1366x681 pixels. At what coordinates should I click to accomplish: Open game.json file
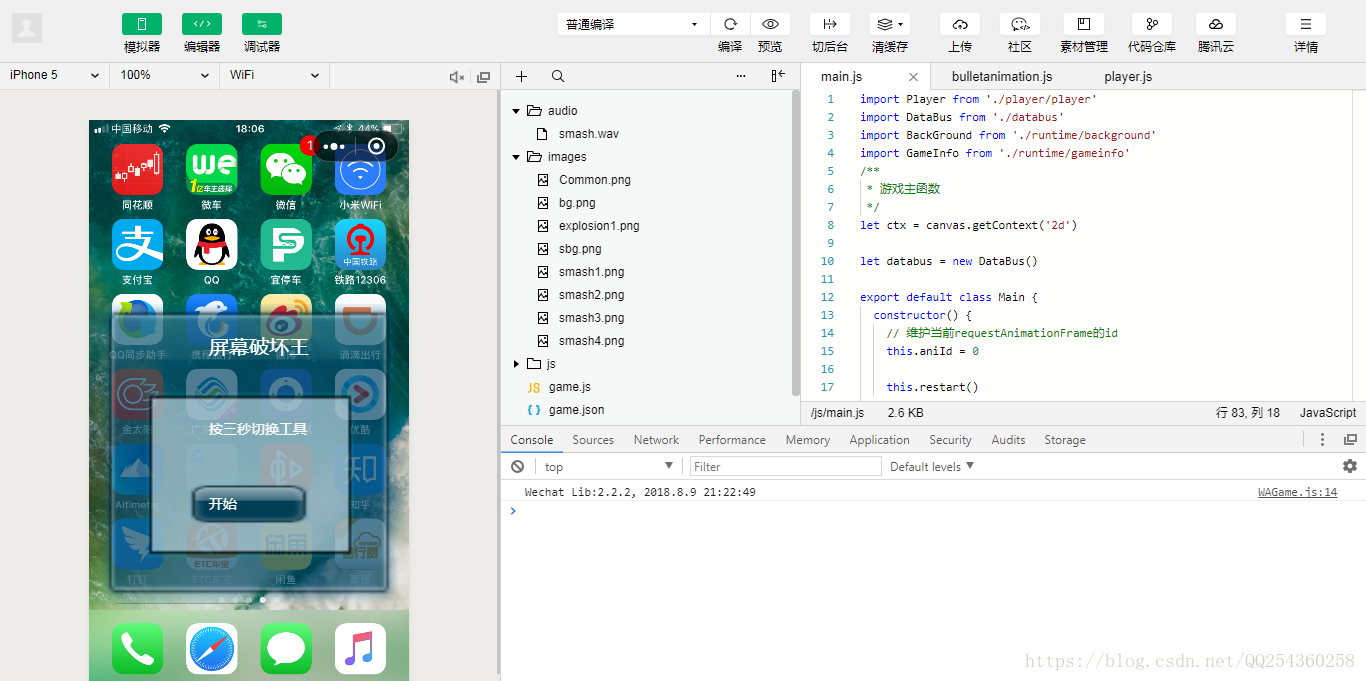tap(576, 410)
